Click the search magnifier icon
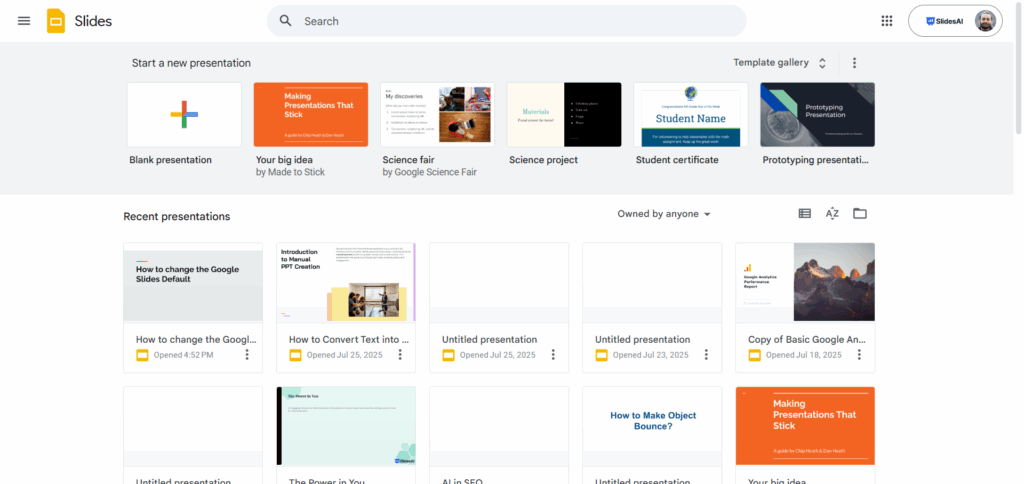The width and height of the screenshot is (1024, 484). coord(286,21)
